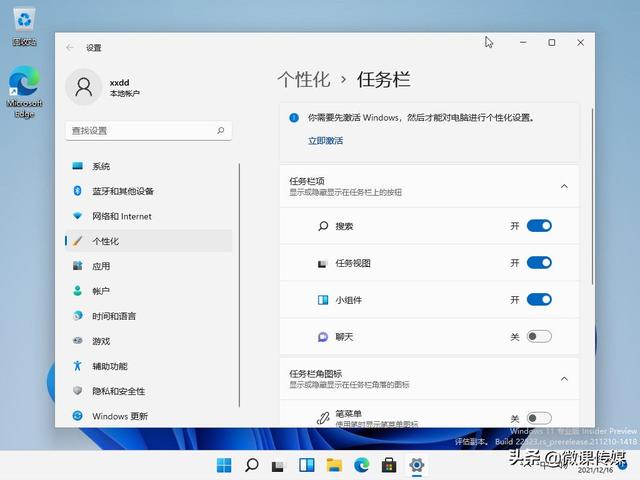Click the magnifier icon in search box
The image size is (640, 480).
pyautogui.click(x=221, y=131)
